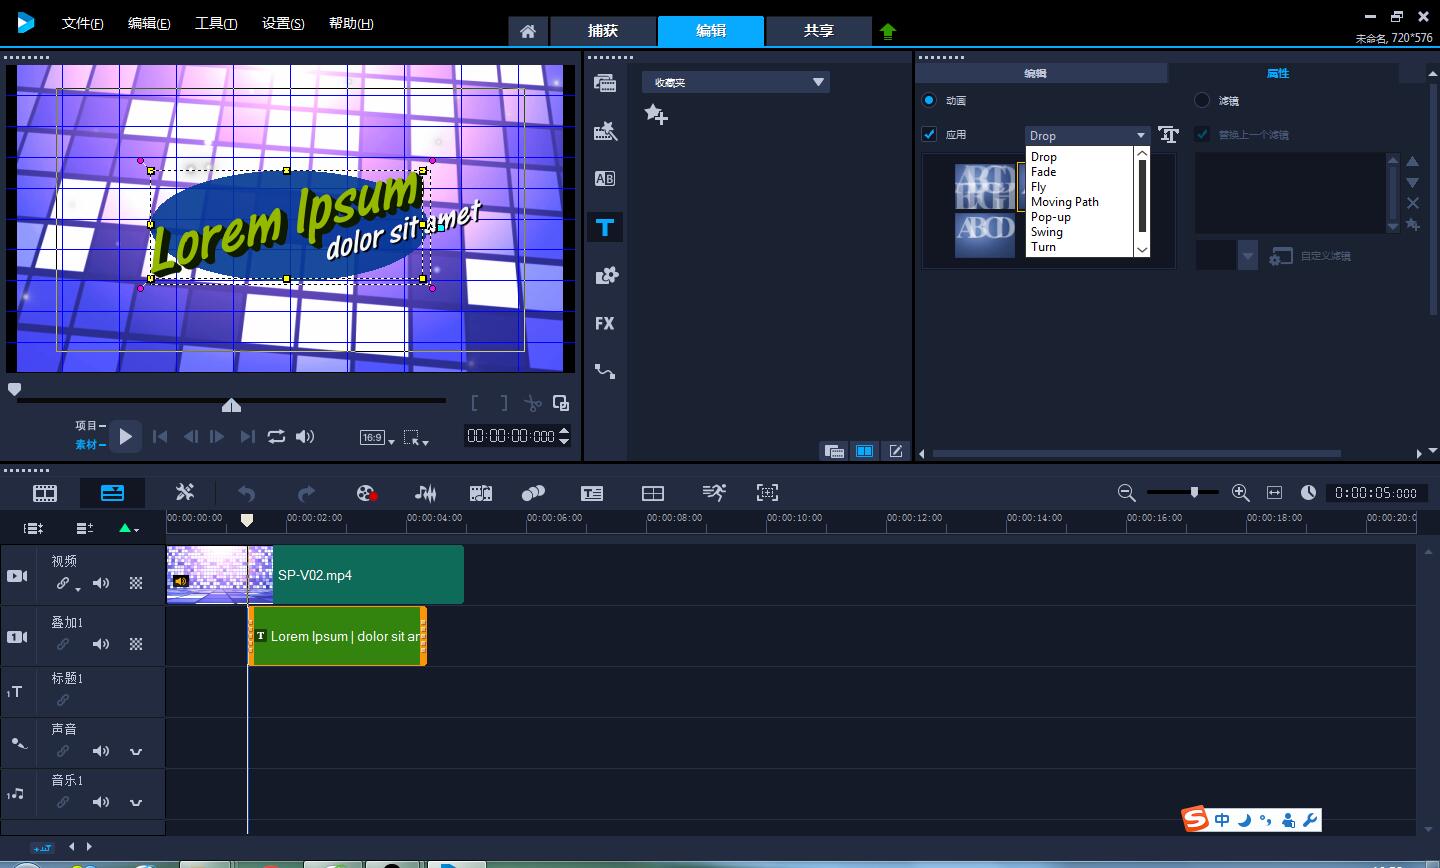
Task: Open the FX filter library icon
Action: [x=605, y=323]
